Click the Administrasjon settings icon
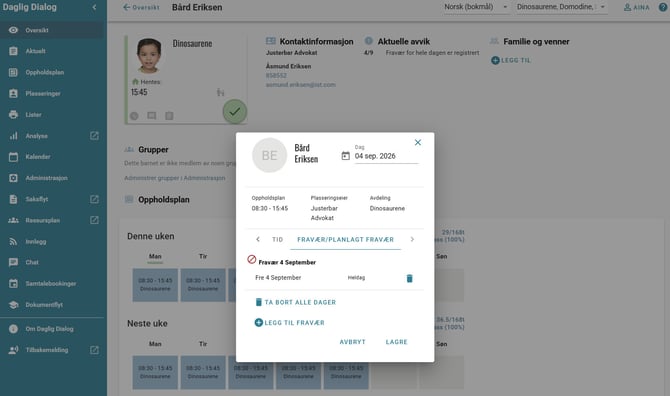The image size is (670, 396). (13, 178)
